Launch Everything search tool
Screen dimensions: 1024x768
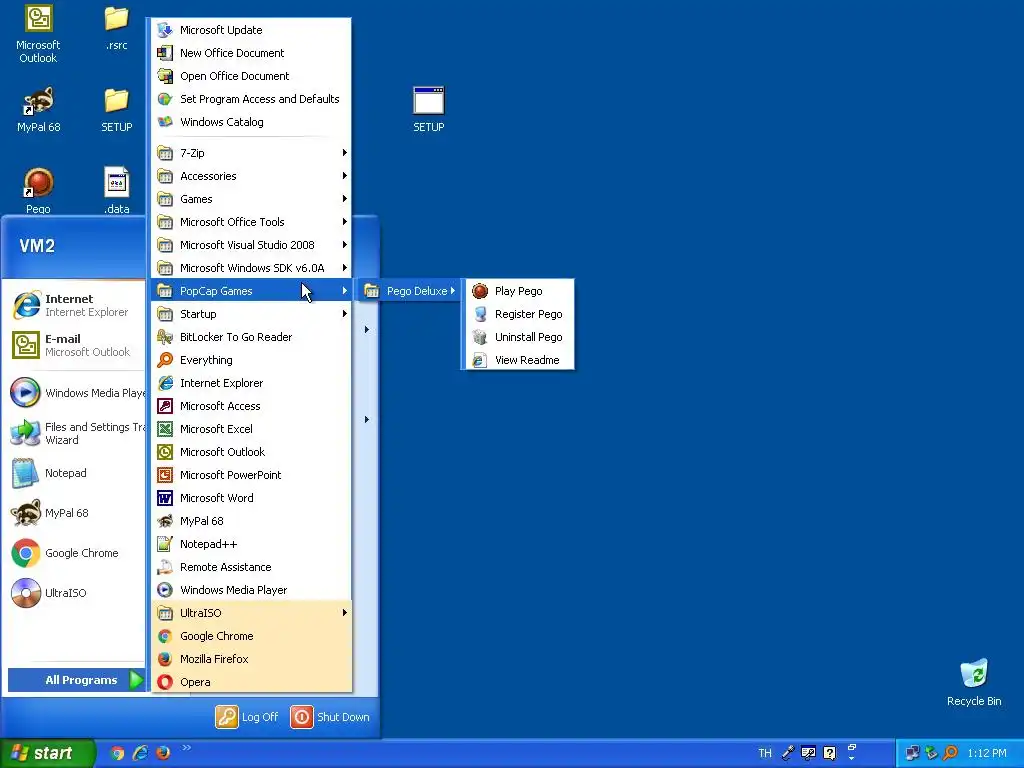click(x=252, y=360)
